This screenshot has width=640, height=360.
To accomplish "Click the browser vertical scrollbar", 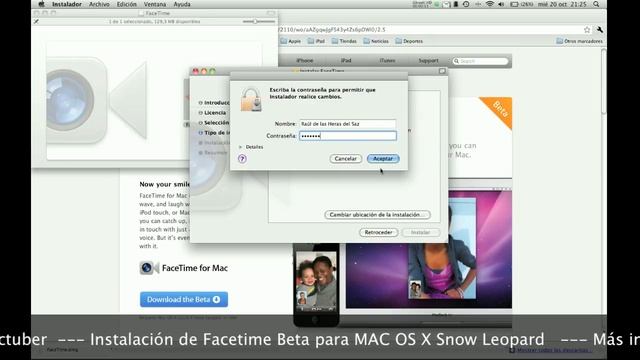I will 604,82.
